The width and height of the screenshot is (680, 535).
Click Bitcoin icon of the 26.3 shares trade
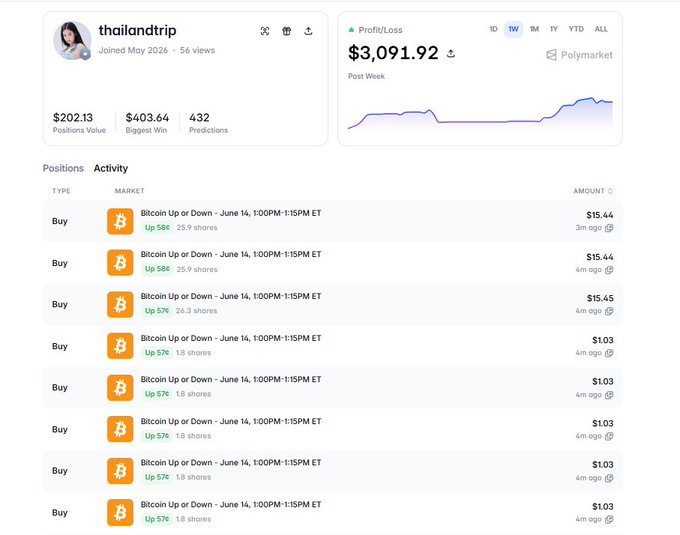pyautogui.click(x=120, y=304)
